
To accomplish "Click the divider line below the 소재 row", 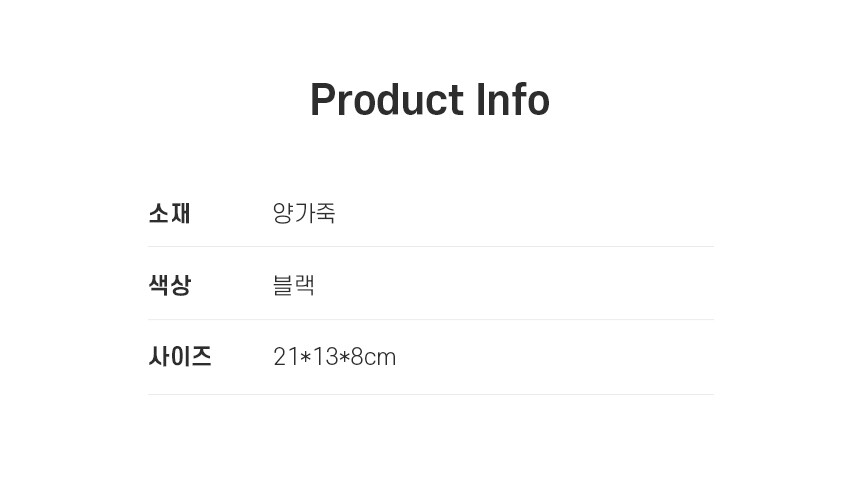I will (430, 246).
